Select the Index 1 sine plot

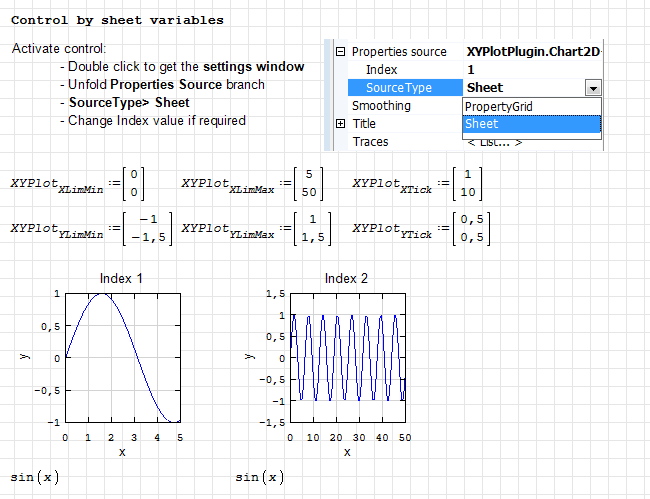point(122,357)
